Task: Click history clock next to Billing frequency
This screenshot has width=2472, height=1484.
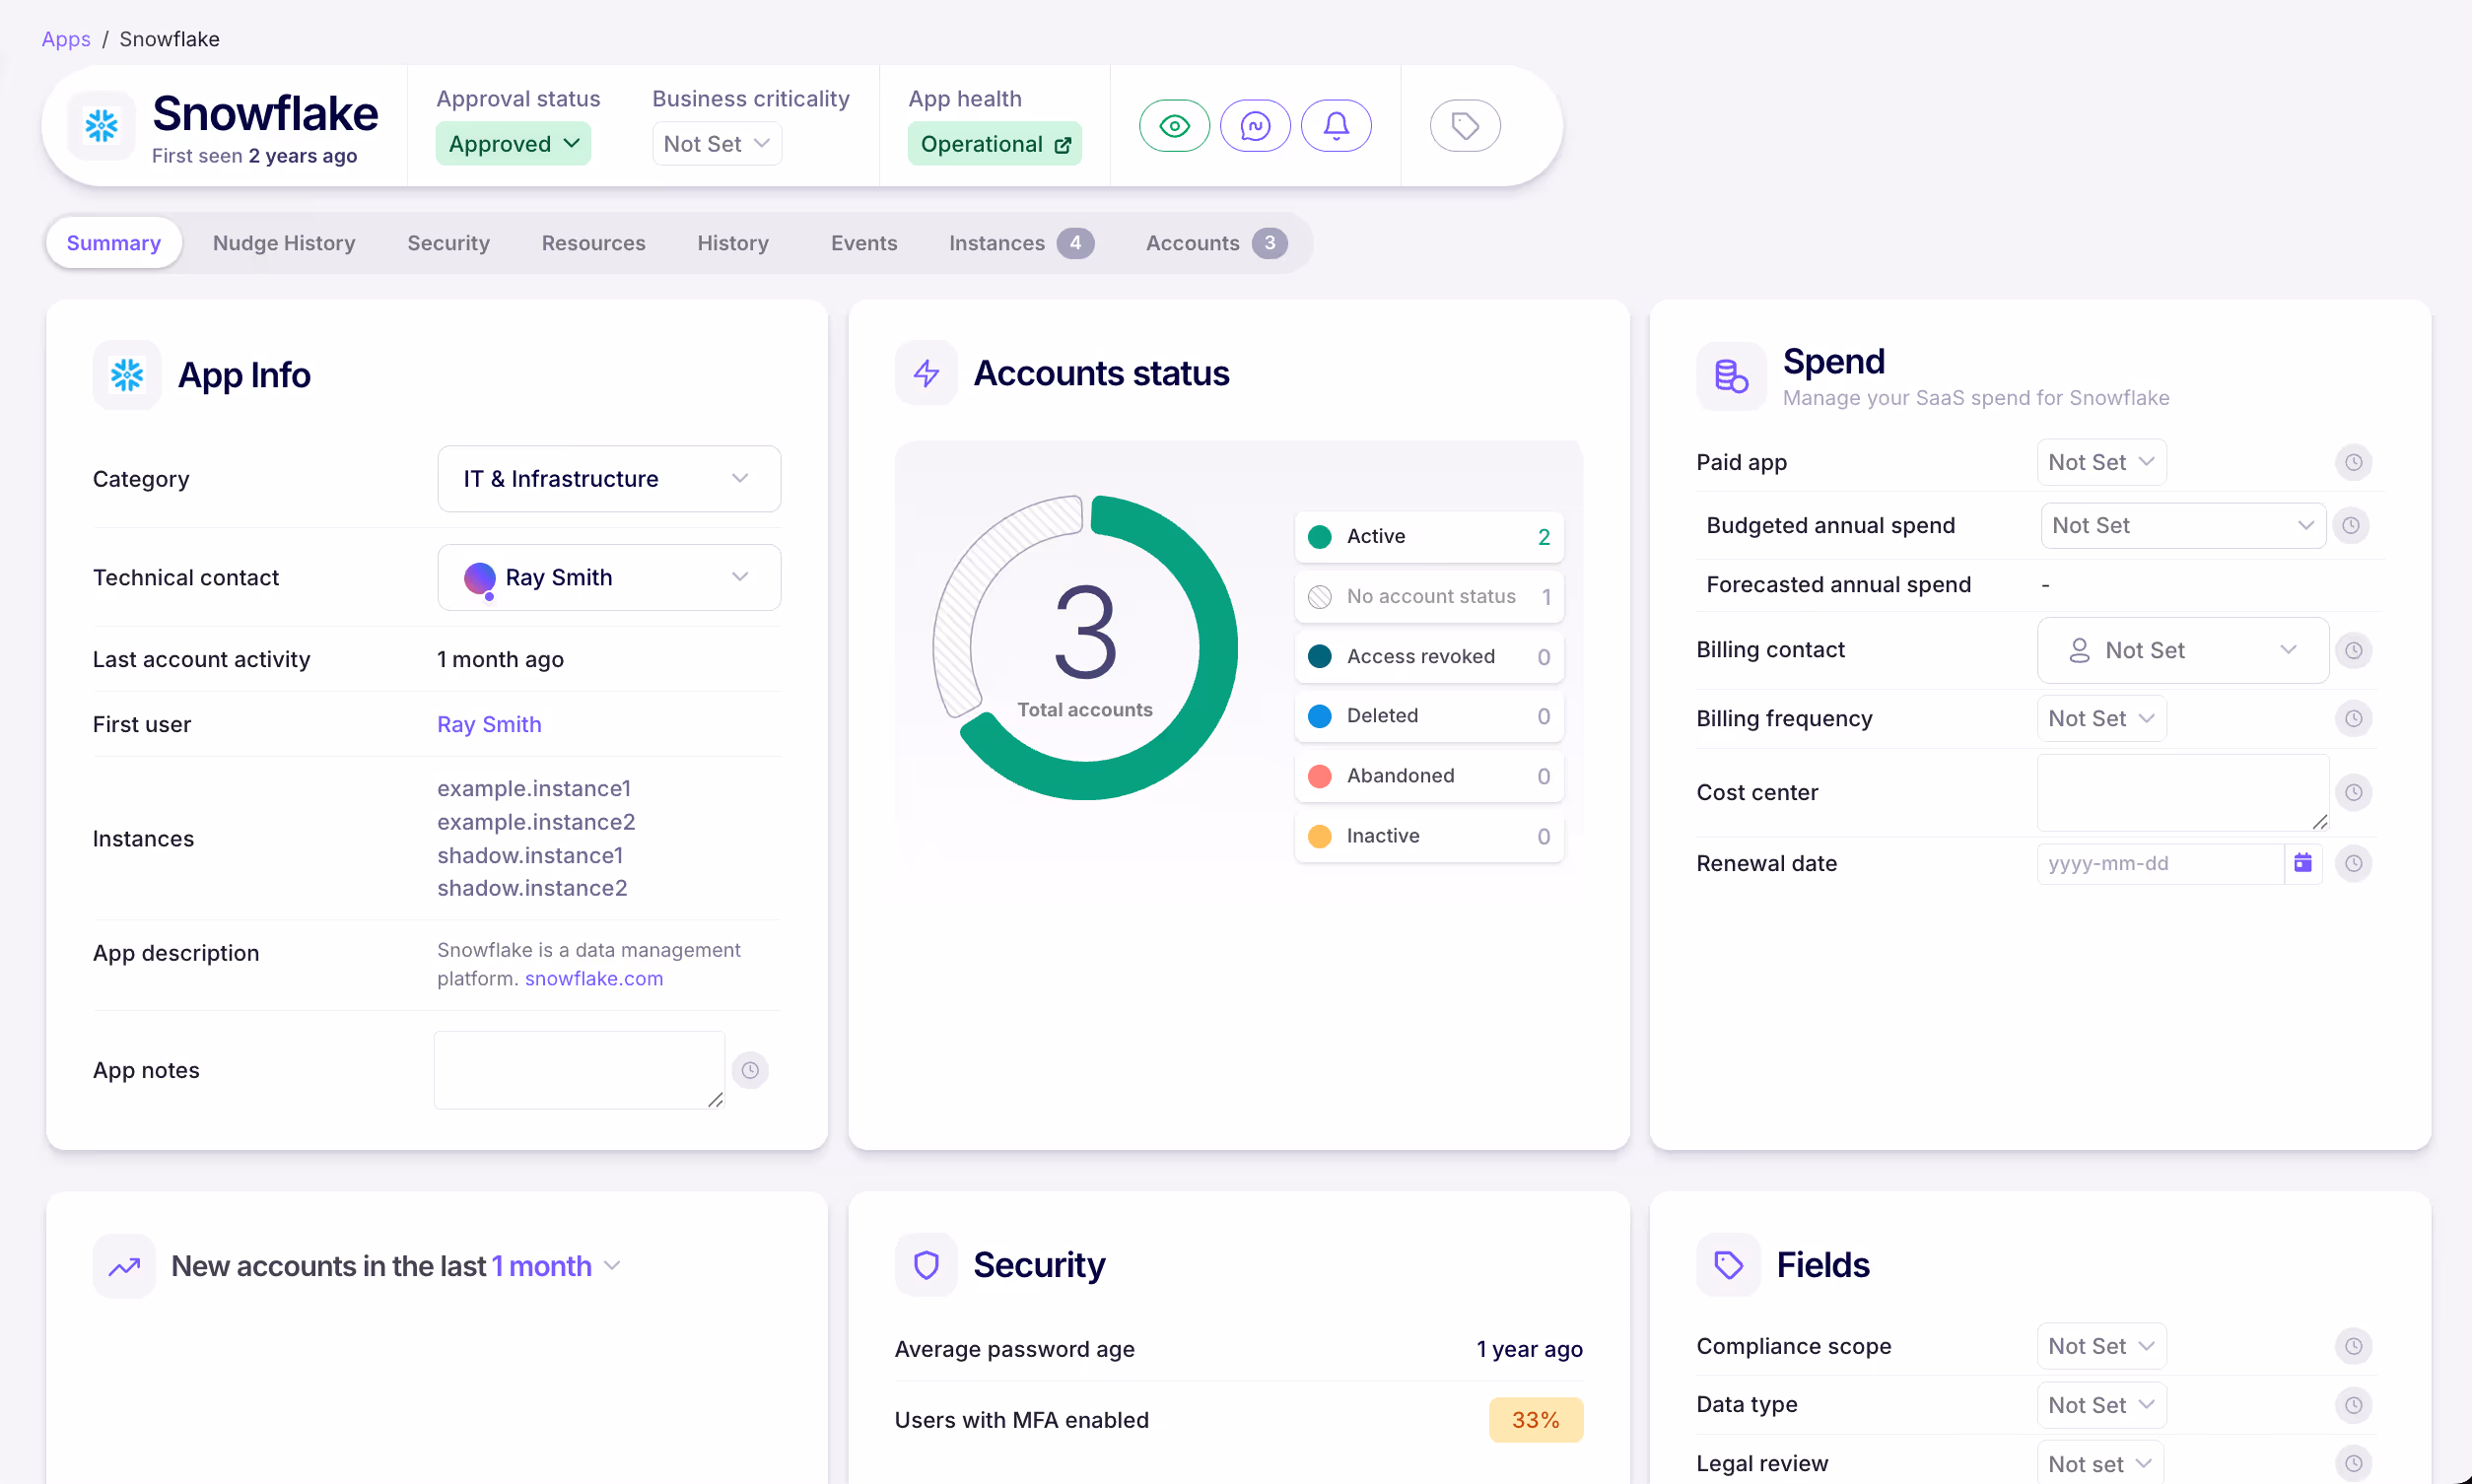Action: click(x=2354, y=718)
